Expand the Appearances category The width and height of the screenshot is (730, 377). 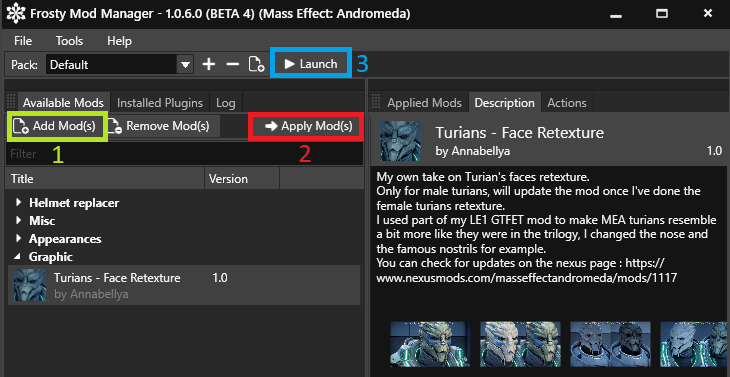tap(19, 238)
